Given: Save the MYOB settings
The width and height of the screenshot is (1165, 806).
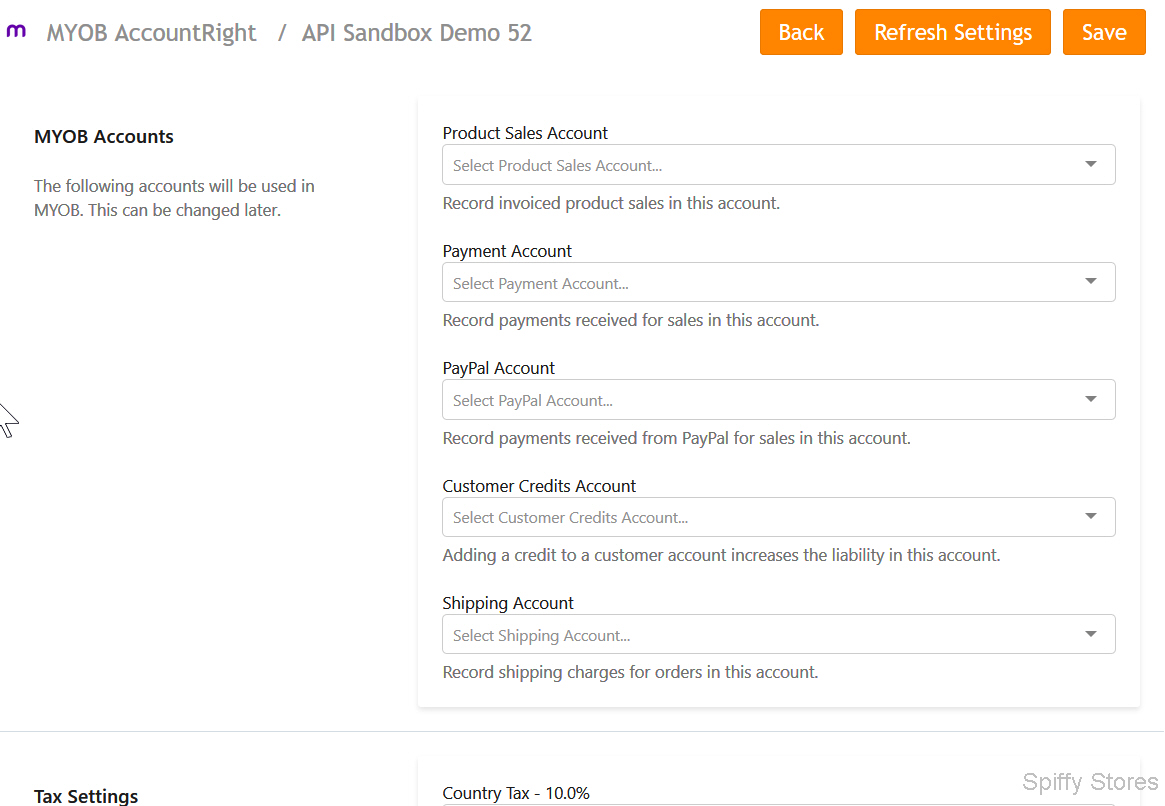Looking at the screenshot, I should (x=1104, y=32).
